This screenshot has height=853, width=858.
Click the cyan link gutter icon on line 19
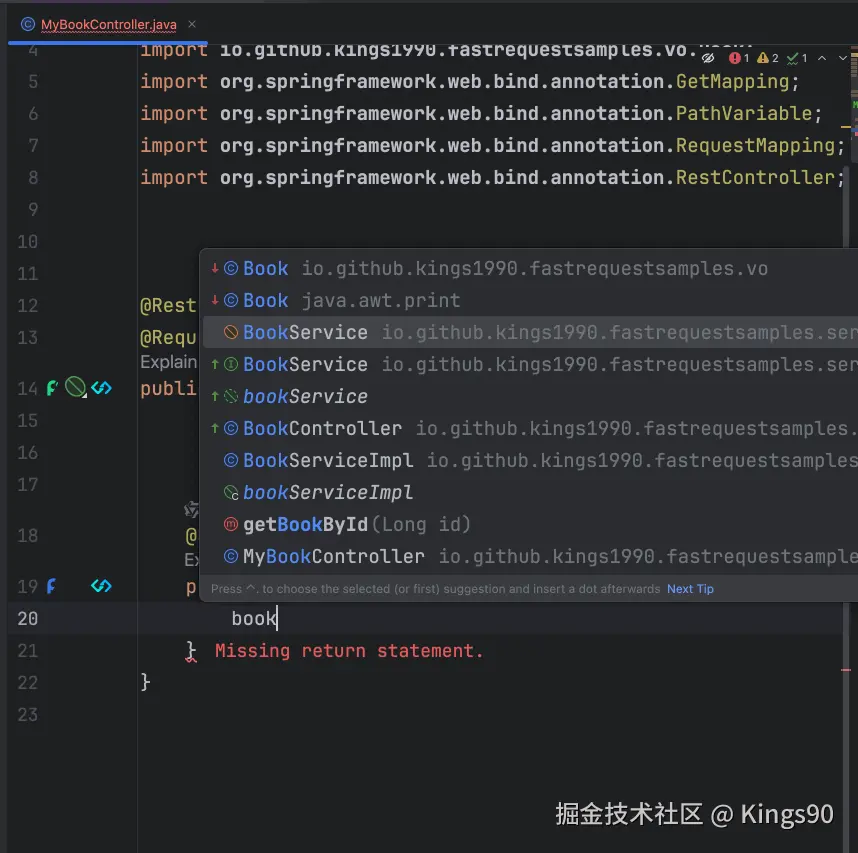tap(101, 586)
